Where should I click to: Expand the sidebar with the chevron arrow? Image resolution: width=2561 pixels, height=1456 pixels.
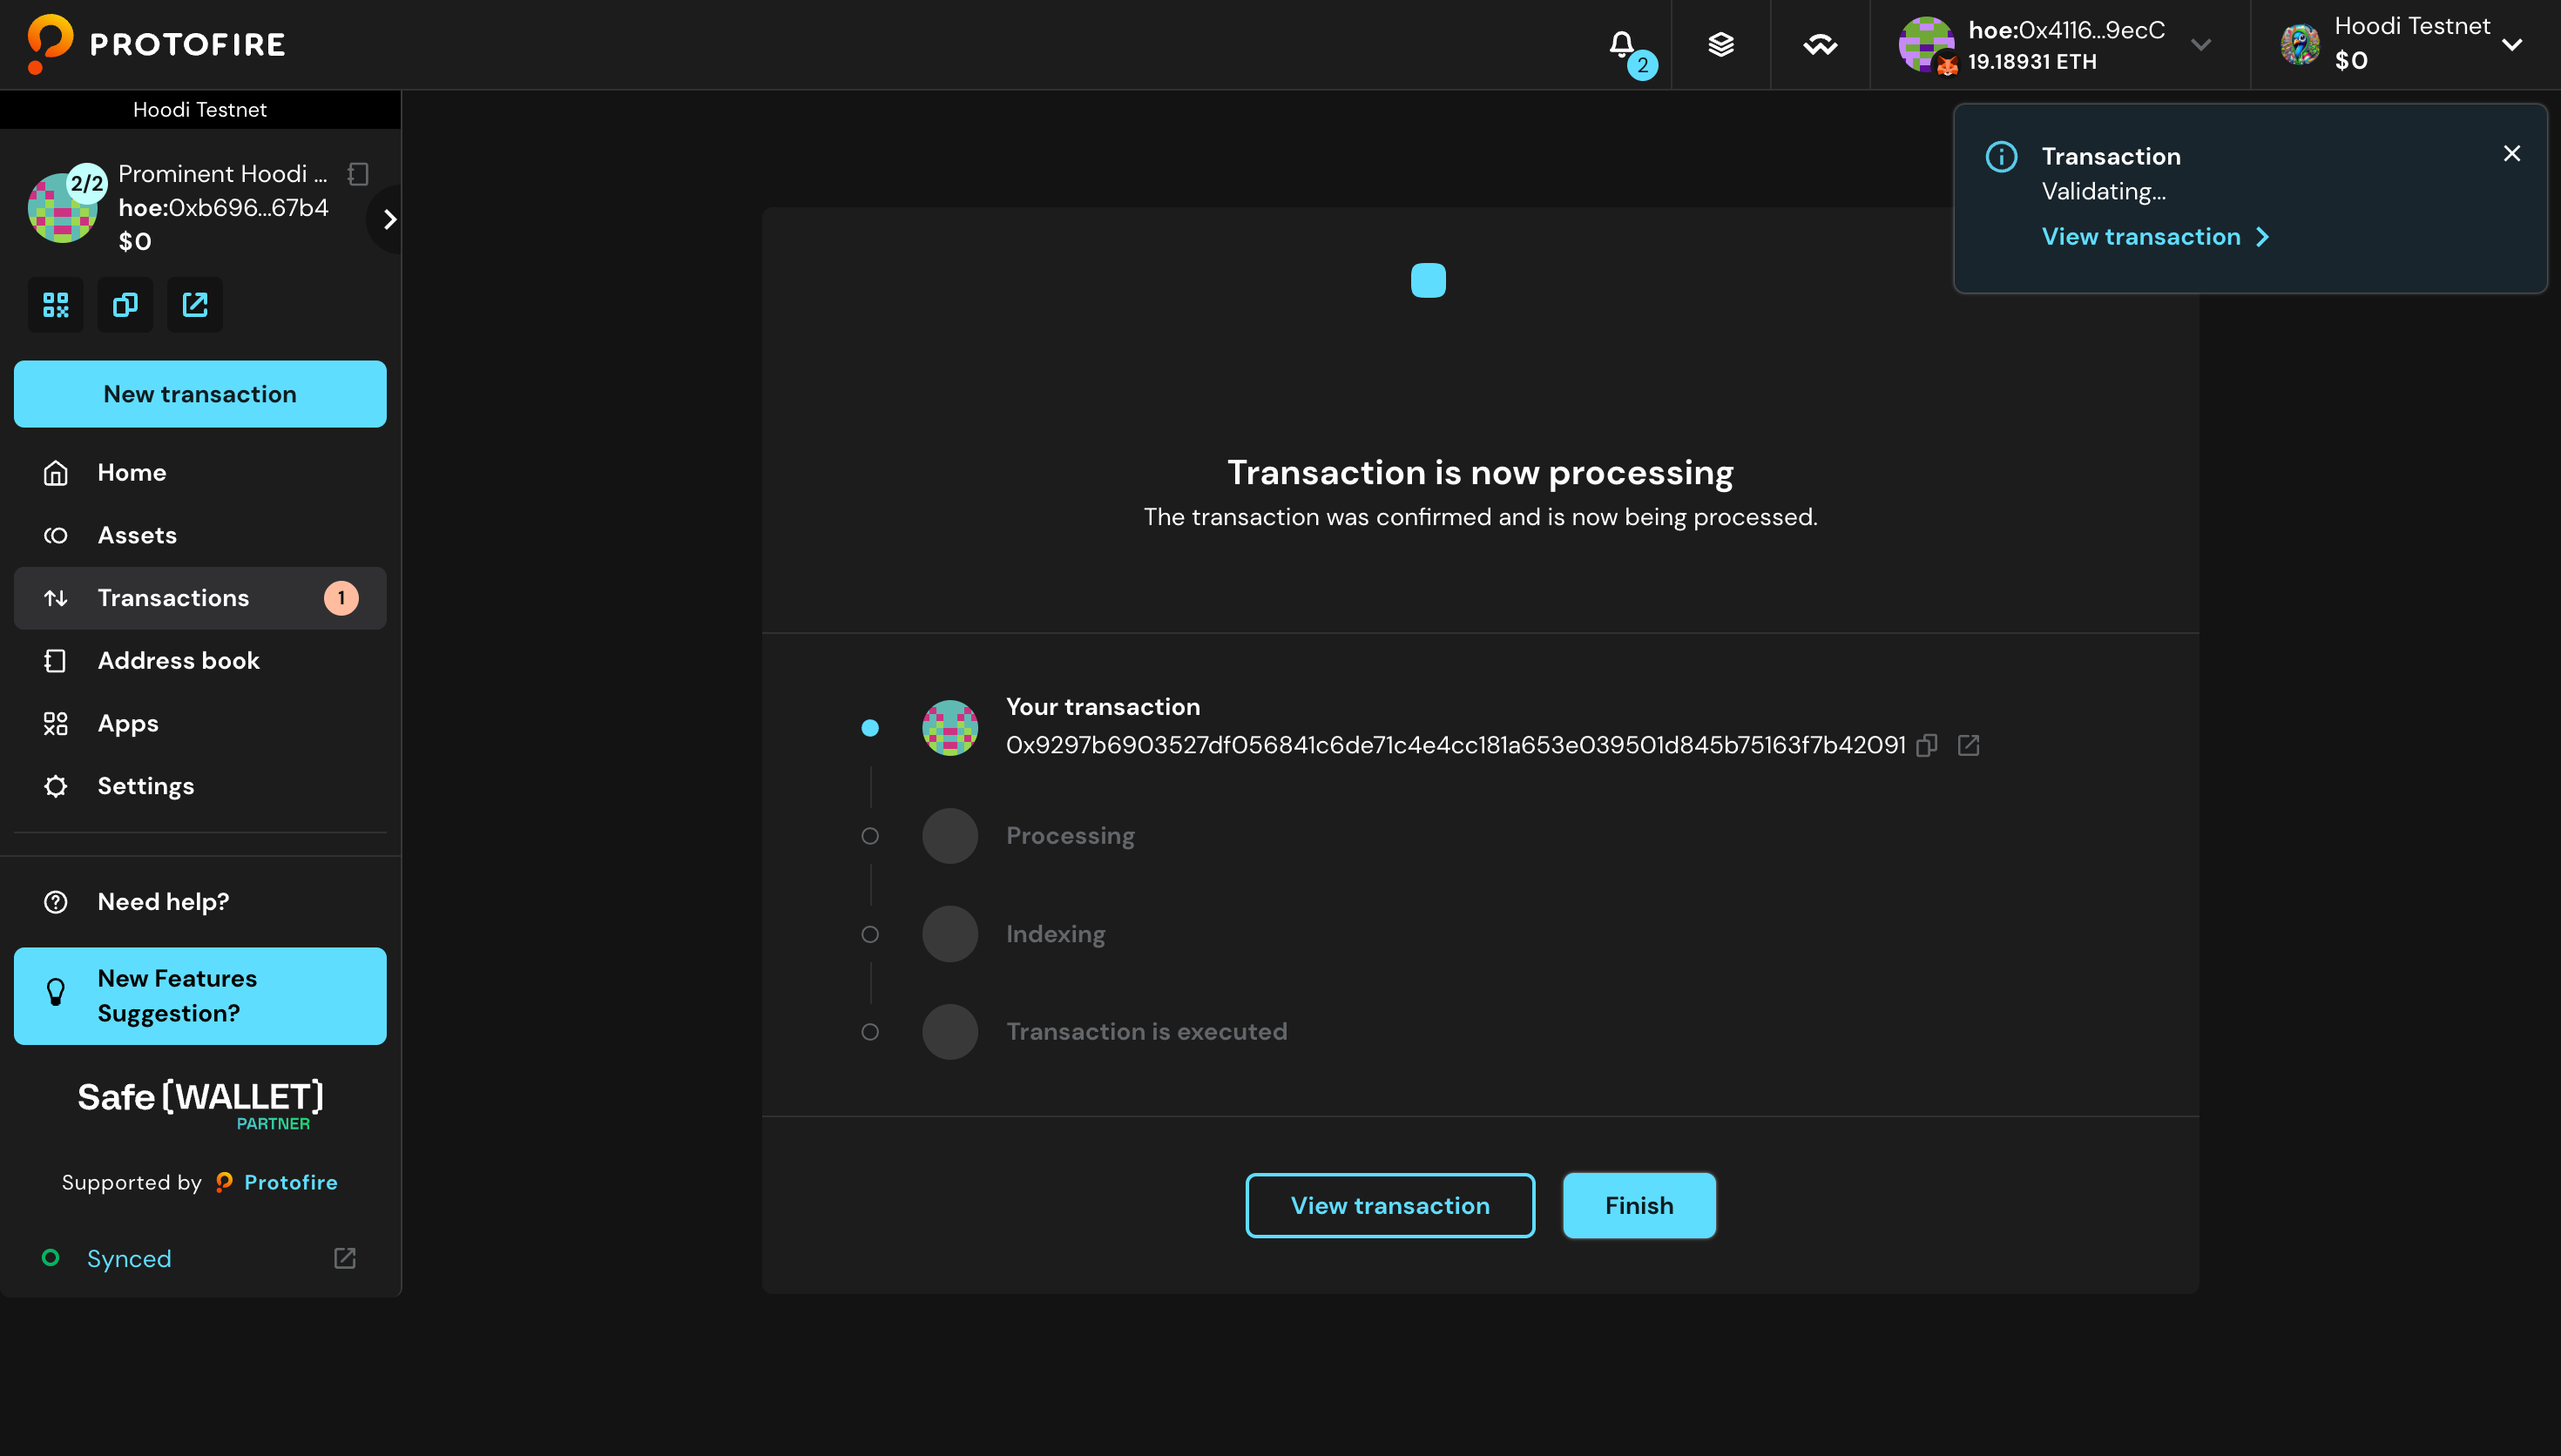tap(388, 218)
